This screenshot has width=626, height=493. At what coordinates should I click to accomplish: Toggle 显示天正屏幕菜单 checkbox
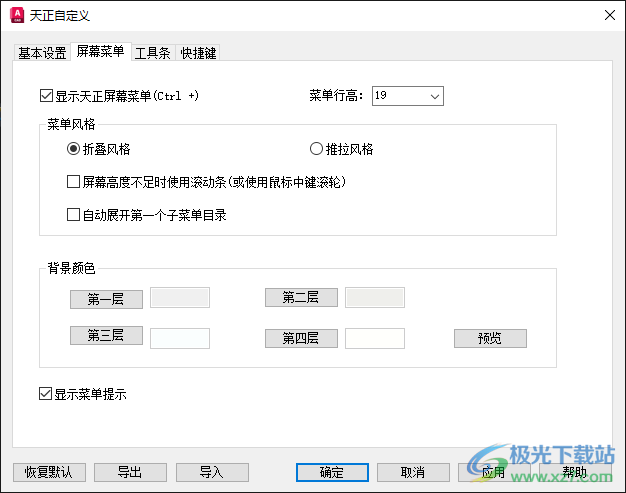point(46,96)
